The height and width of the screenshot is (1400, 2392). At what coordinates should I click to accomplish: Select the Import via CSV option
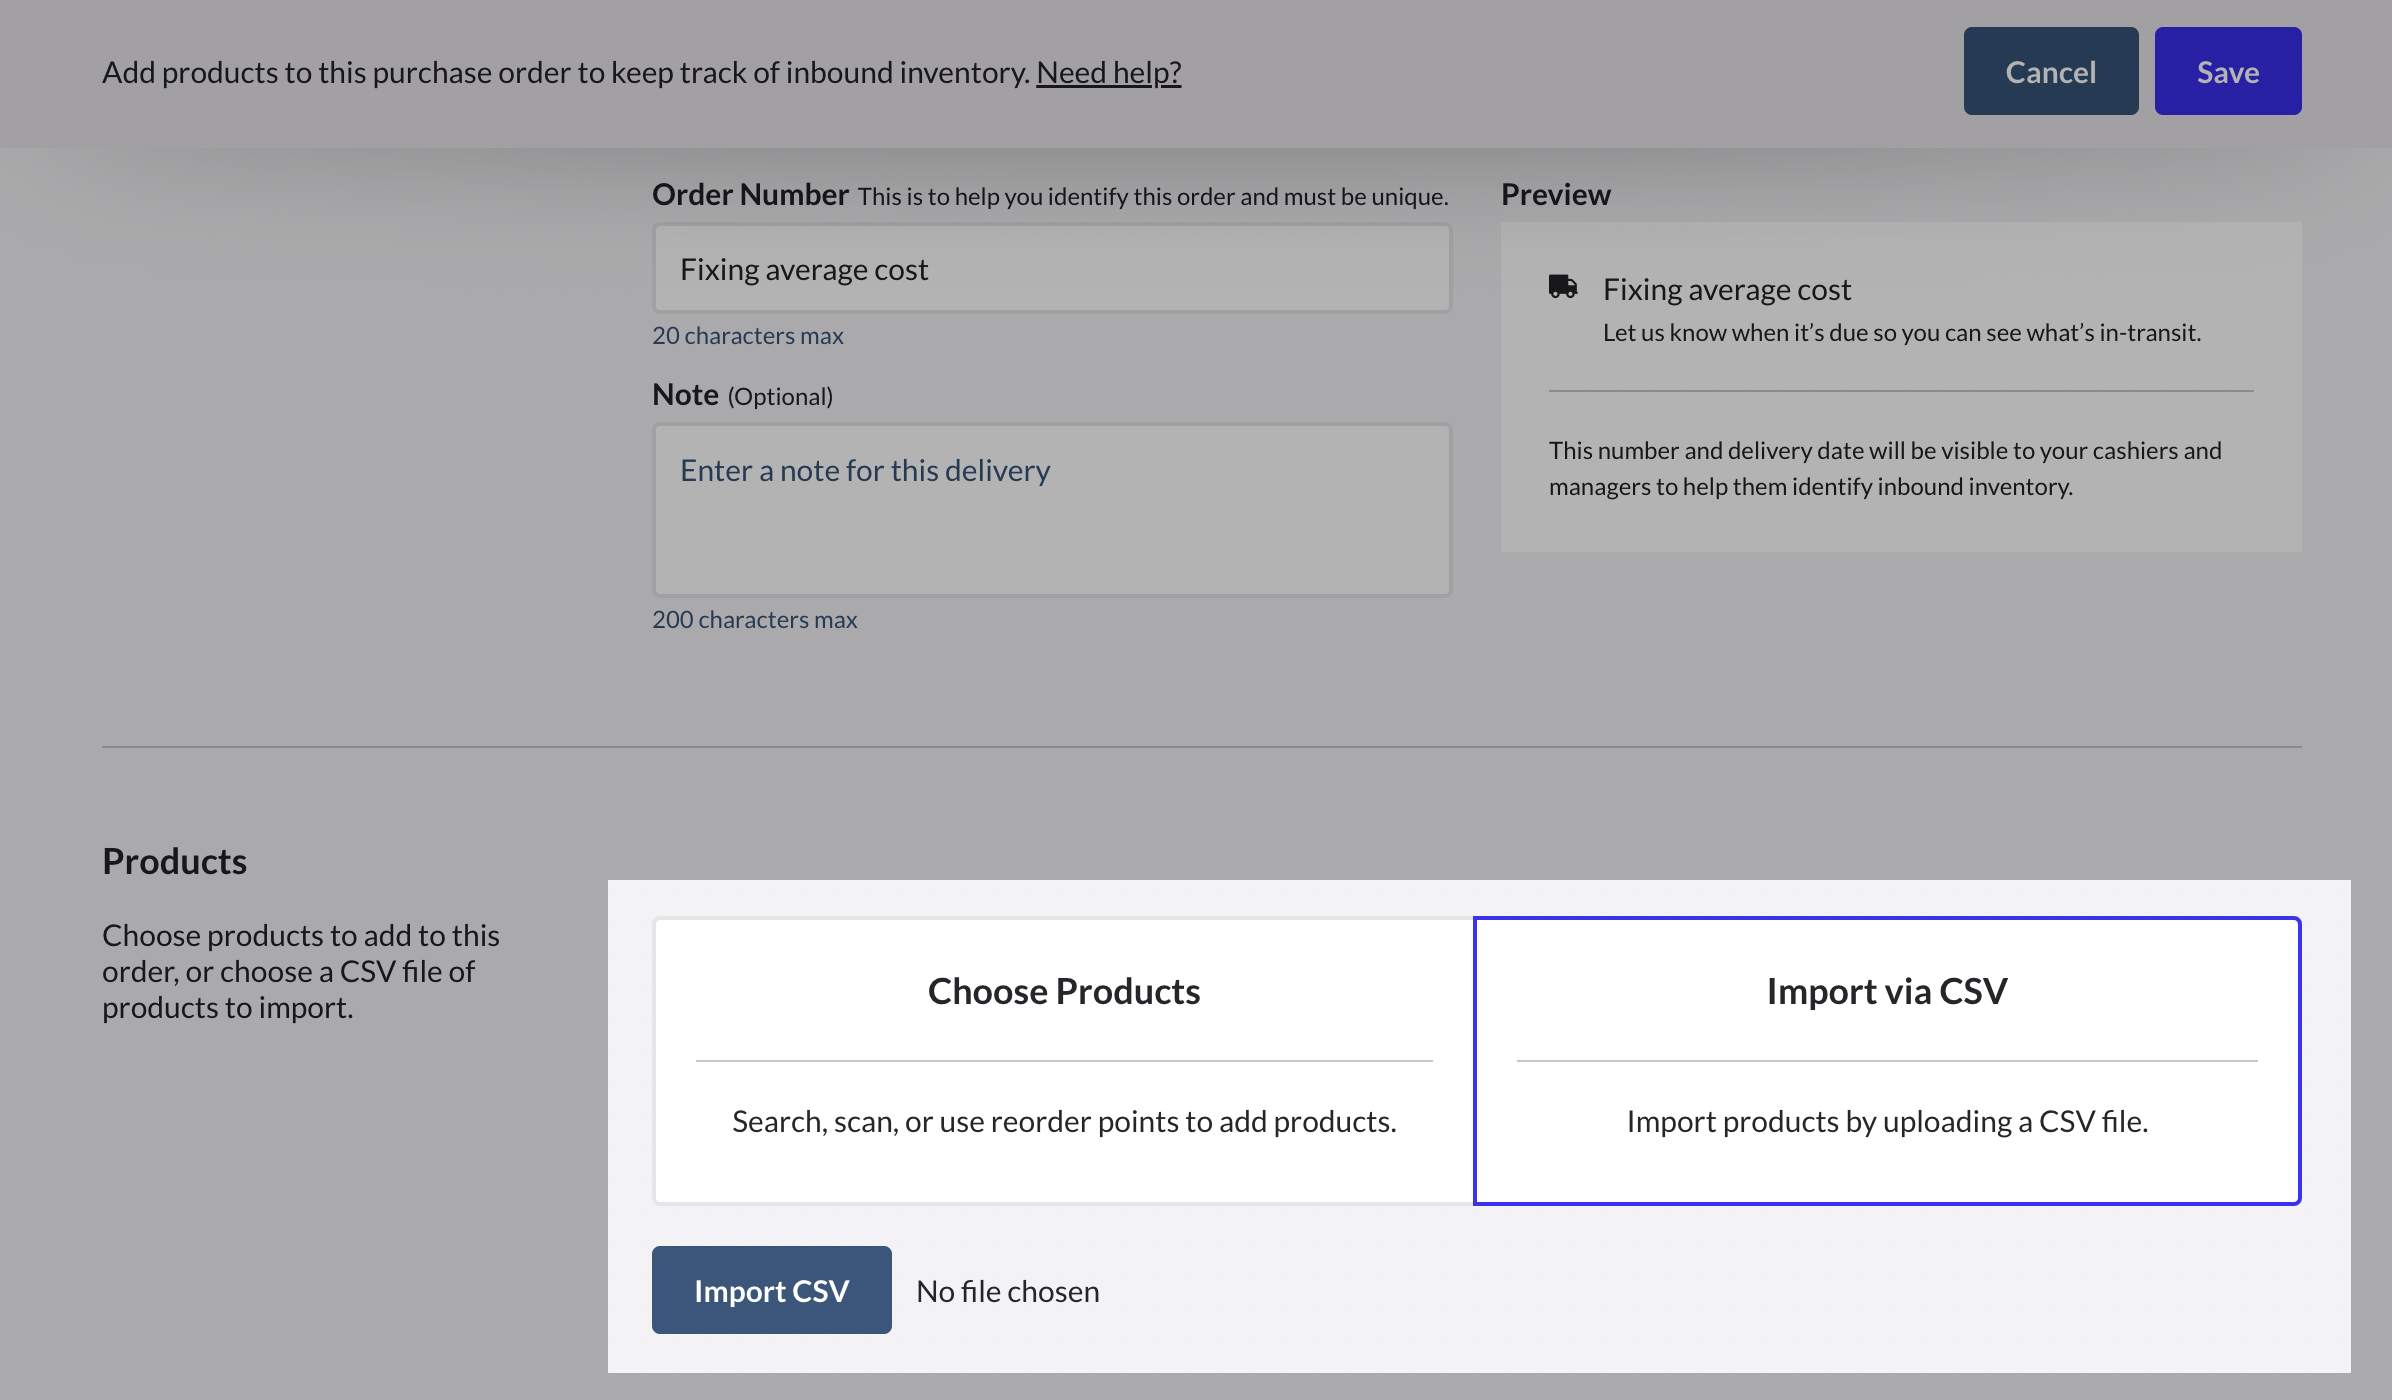pyautogui.click(x=1887, y=1060)
